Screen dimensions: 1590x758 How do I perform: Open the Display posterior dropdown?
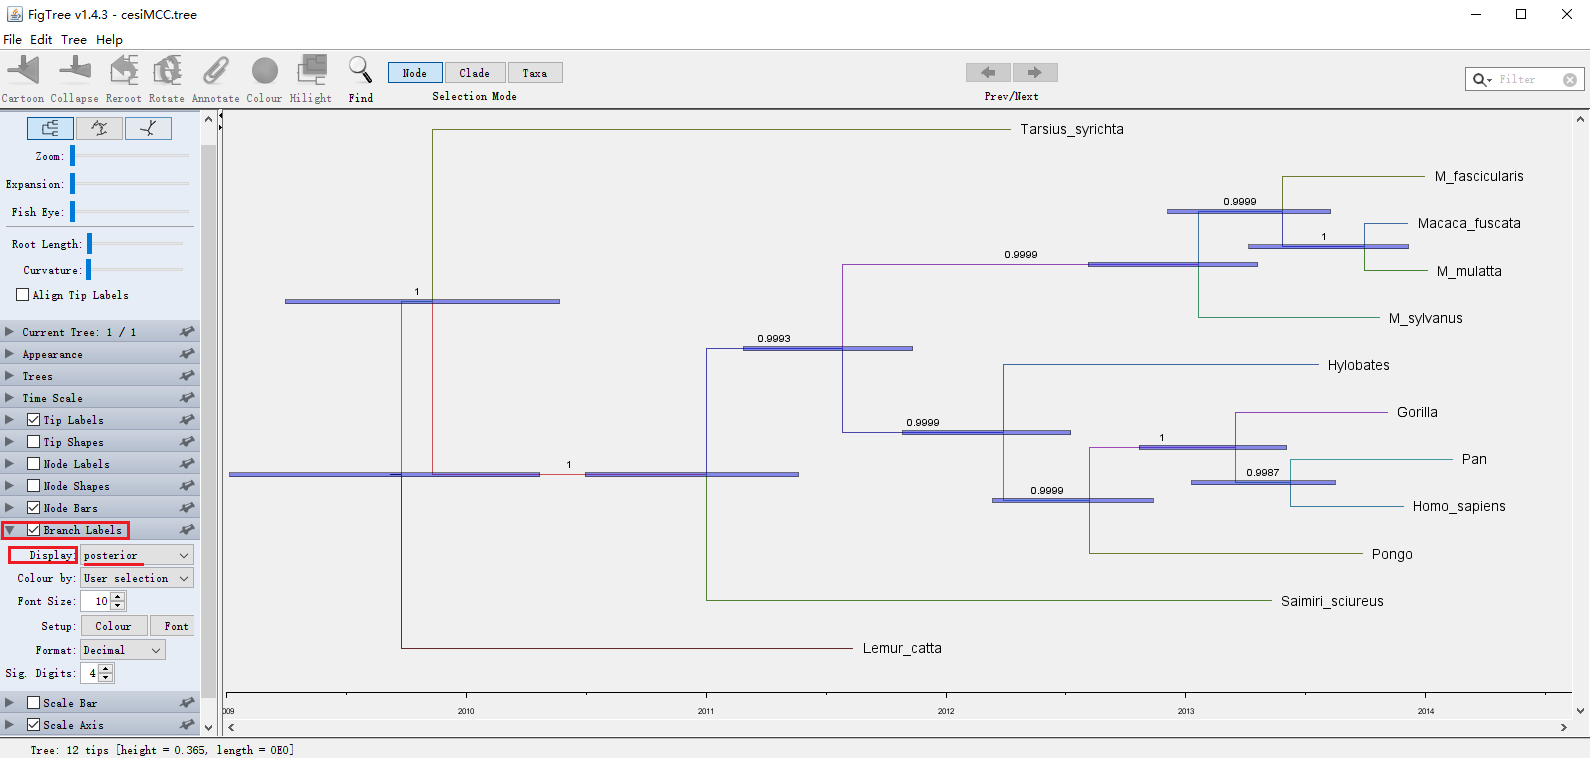click(137, 555)
